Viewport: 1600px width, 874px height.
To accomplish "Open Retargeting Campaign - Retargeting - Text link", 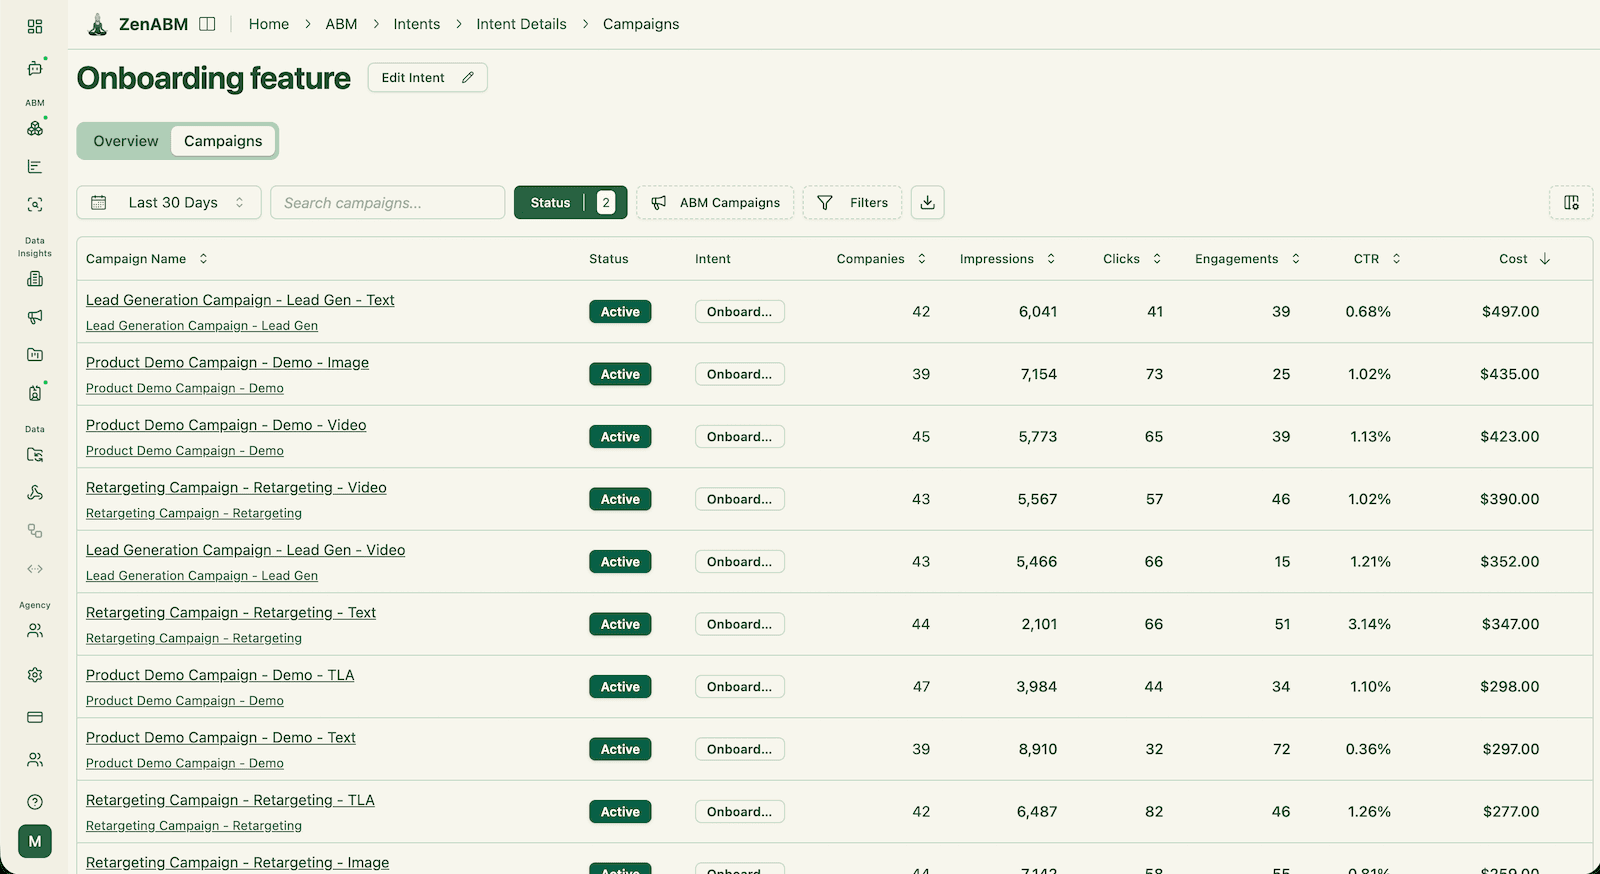I will (x=231, y=612).
